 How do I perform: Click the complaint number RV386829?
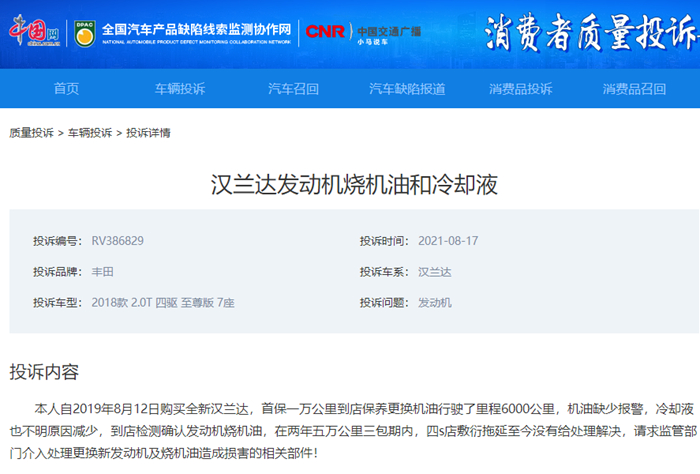[117, 241]
